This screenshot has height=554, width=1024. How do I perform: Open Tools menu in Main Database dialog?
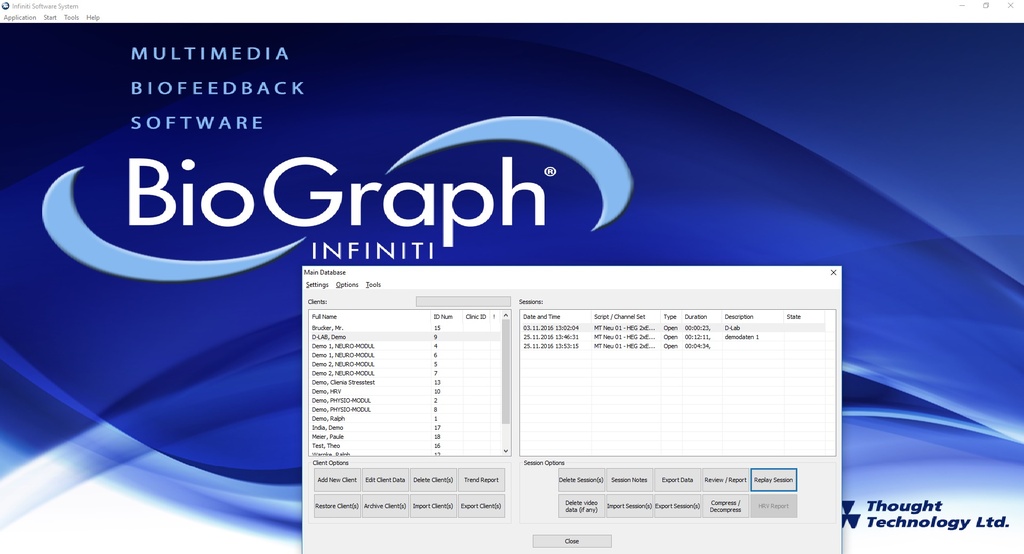pos(374,285)
